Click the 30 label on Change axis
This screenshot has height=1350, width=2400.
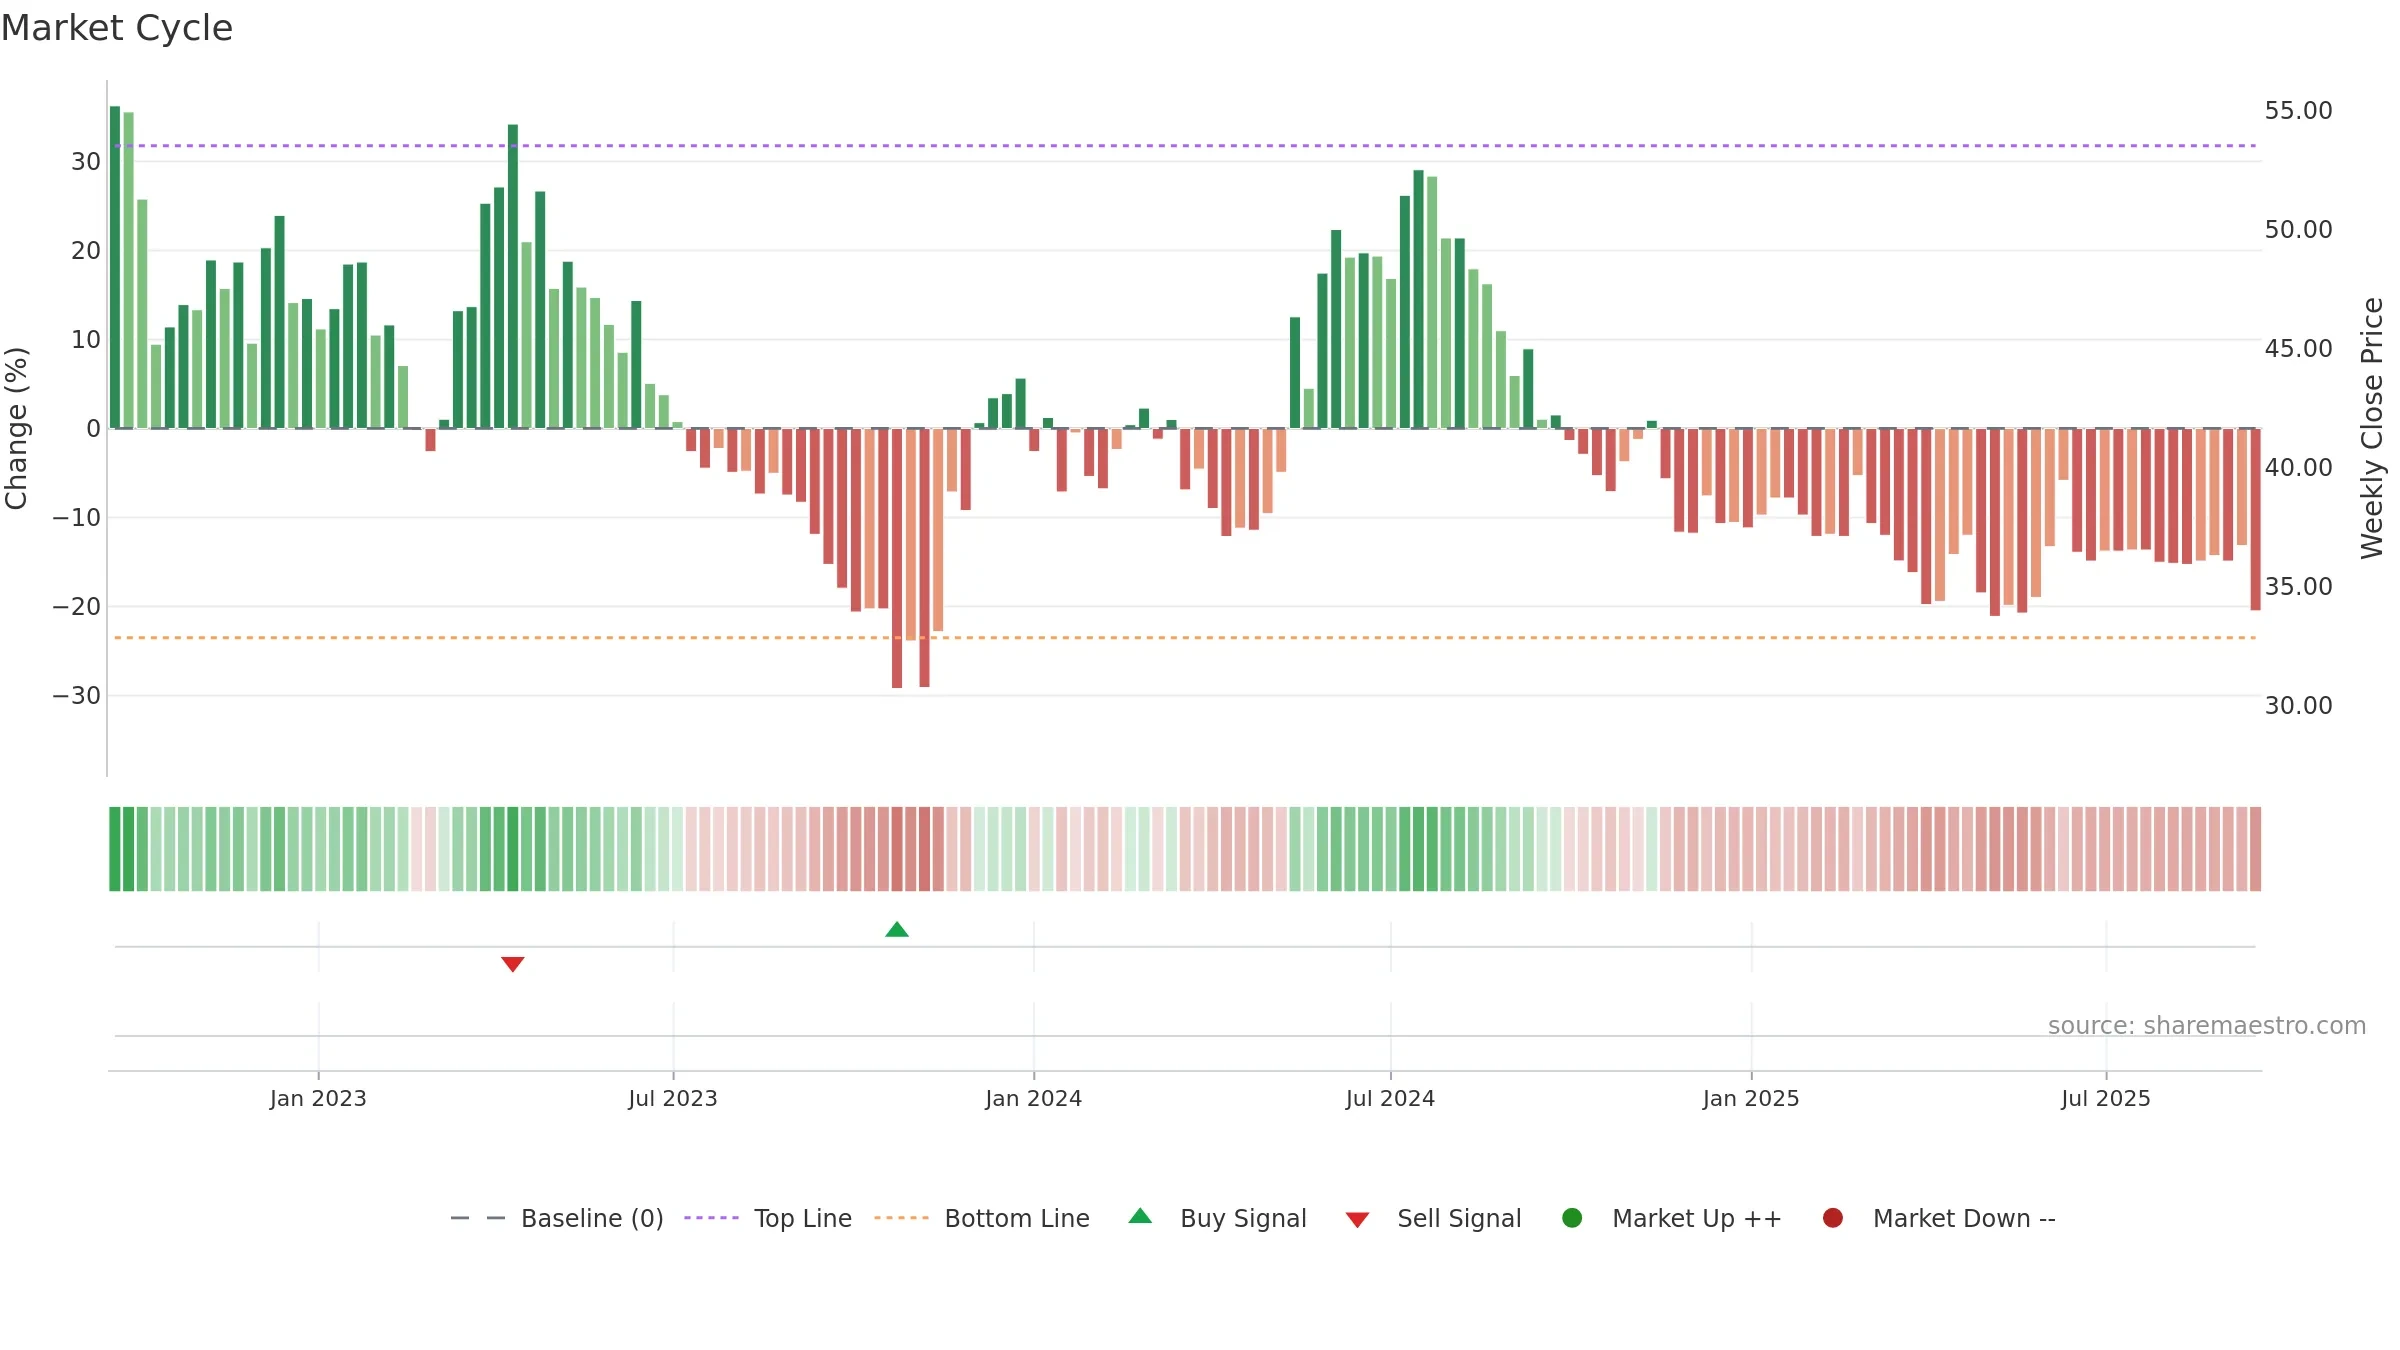point(86,161)
